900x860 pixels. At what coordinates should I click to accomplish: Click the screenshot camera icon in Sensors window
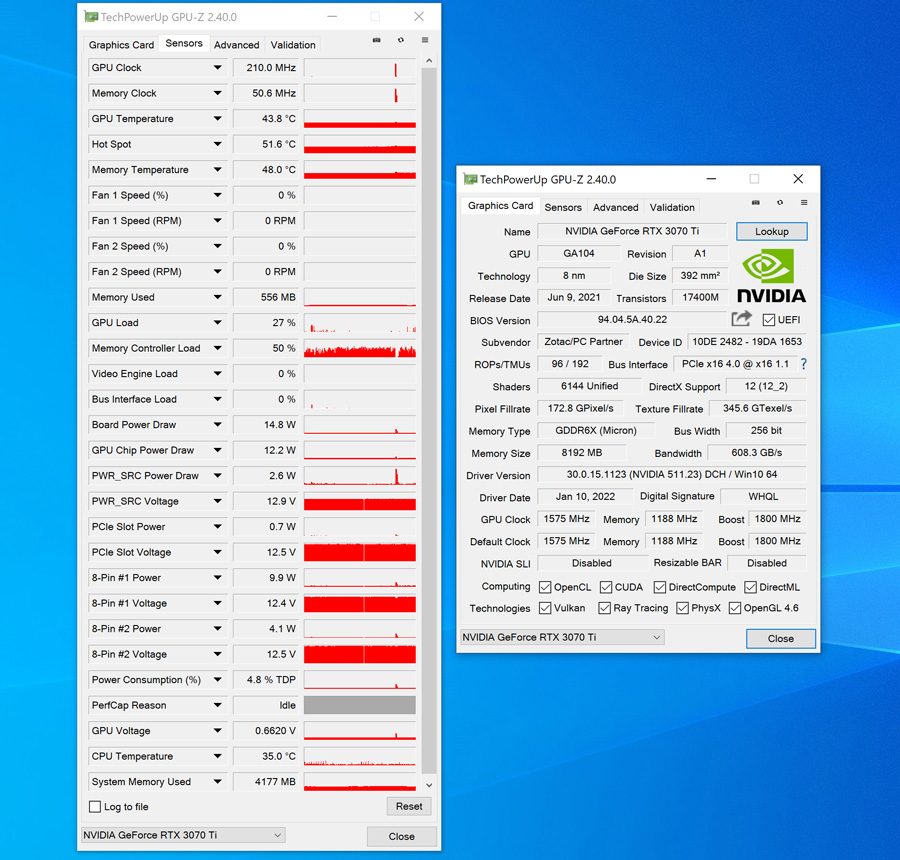377,40
